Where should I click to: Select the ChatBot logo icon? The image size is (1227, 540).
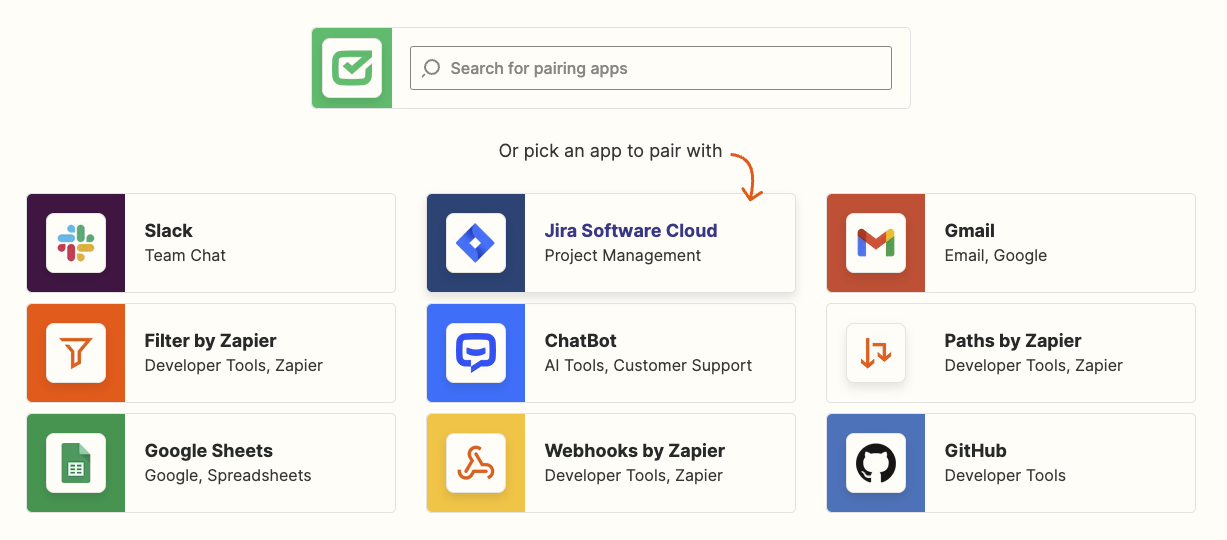476,353
